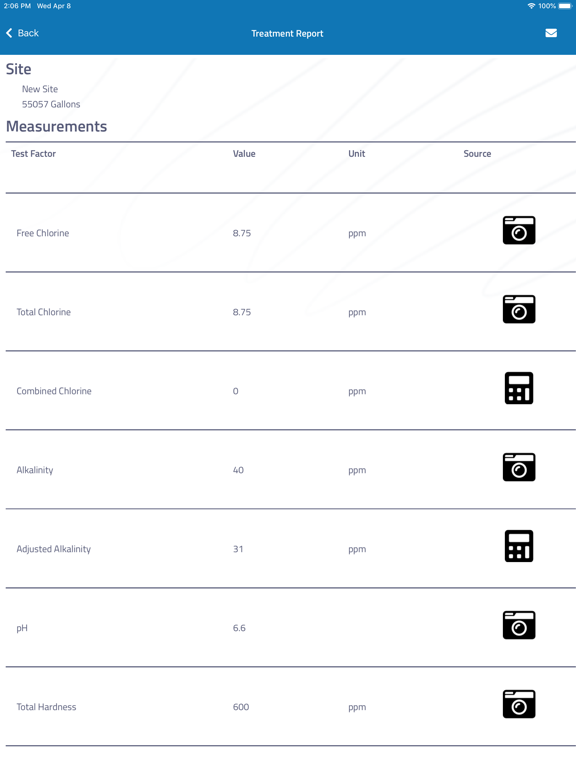Tap the Combined Chlorine calculator source icon
The width and height of the screenshot is (576, 768).
519,388
